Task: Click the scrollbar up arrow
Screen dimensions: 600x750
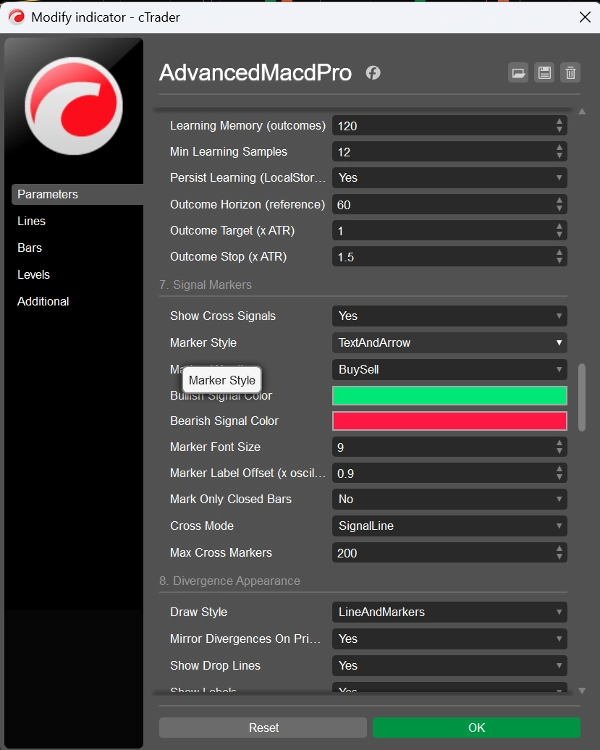Action: coord(582,111)
